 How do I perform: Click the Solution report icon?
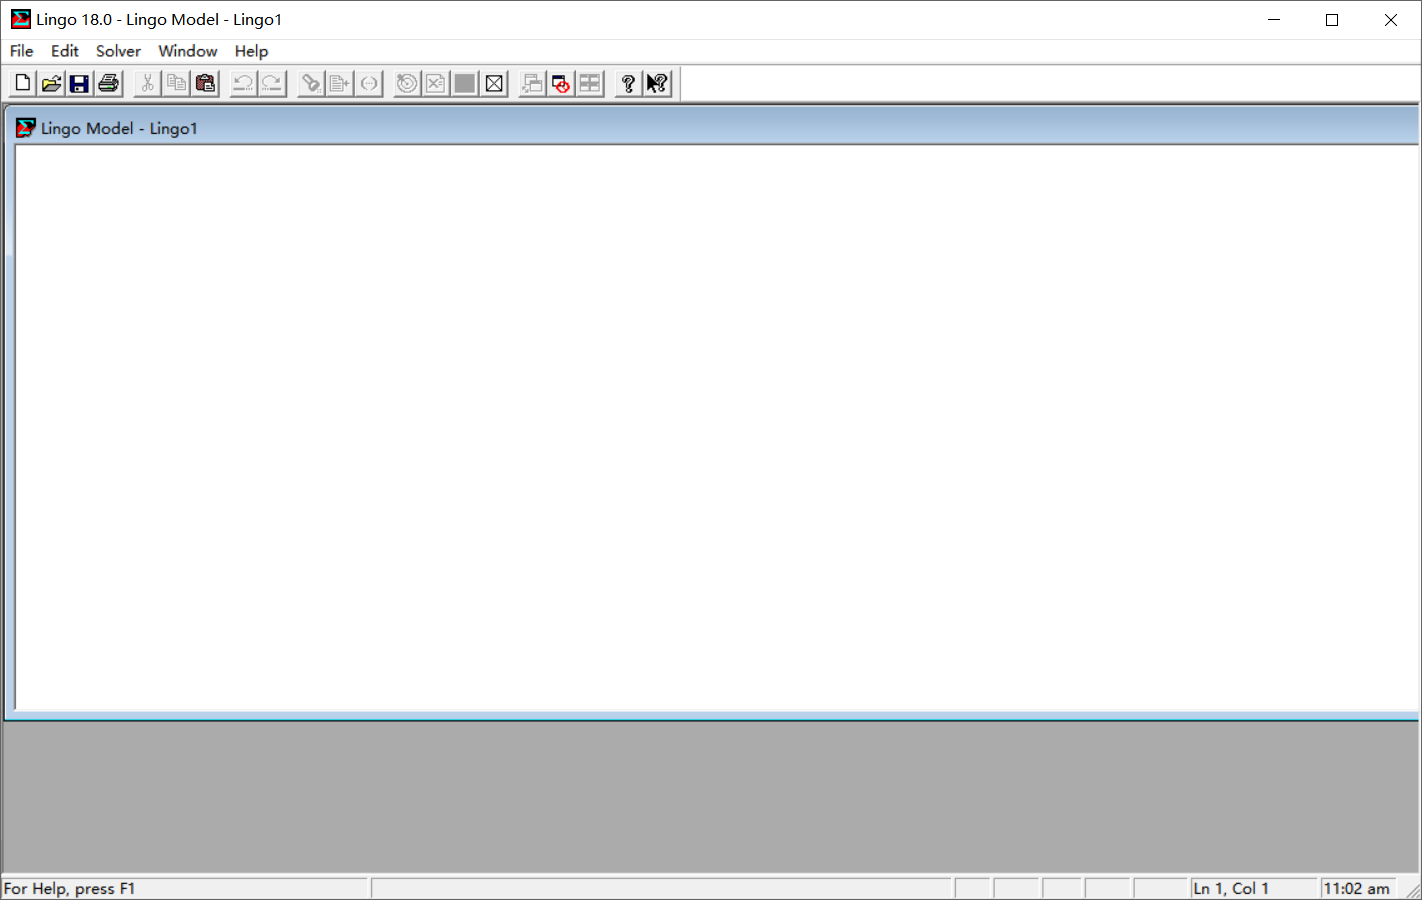(436, 84)
